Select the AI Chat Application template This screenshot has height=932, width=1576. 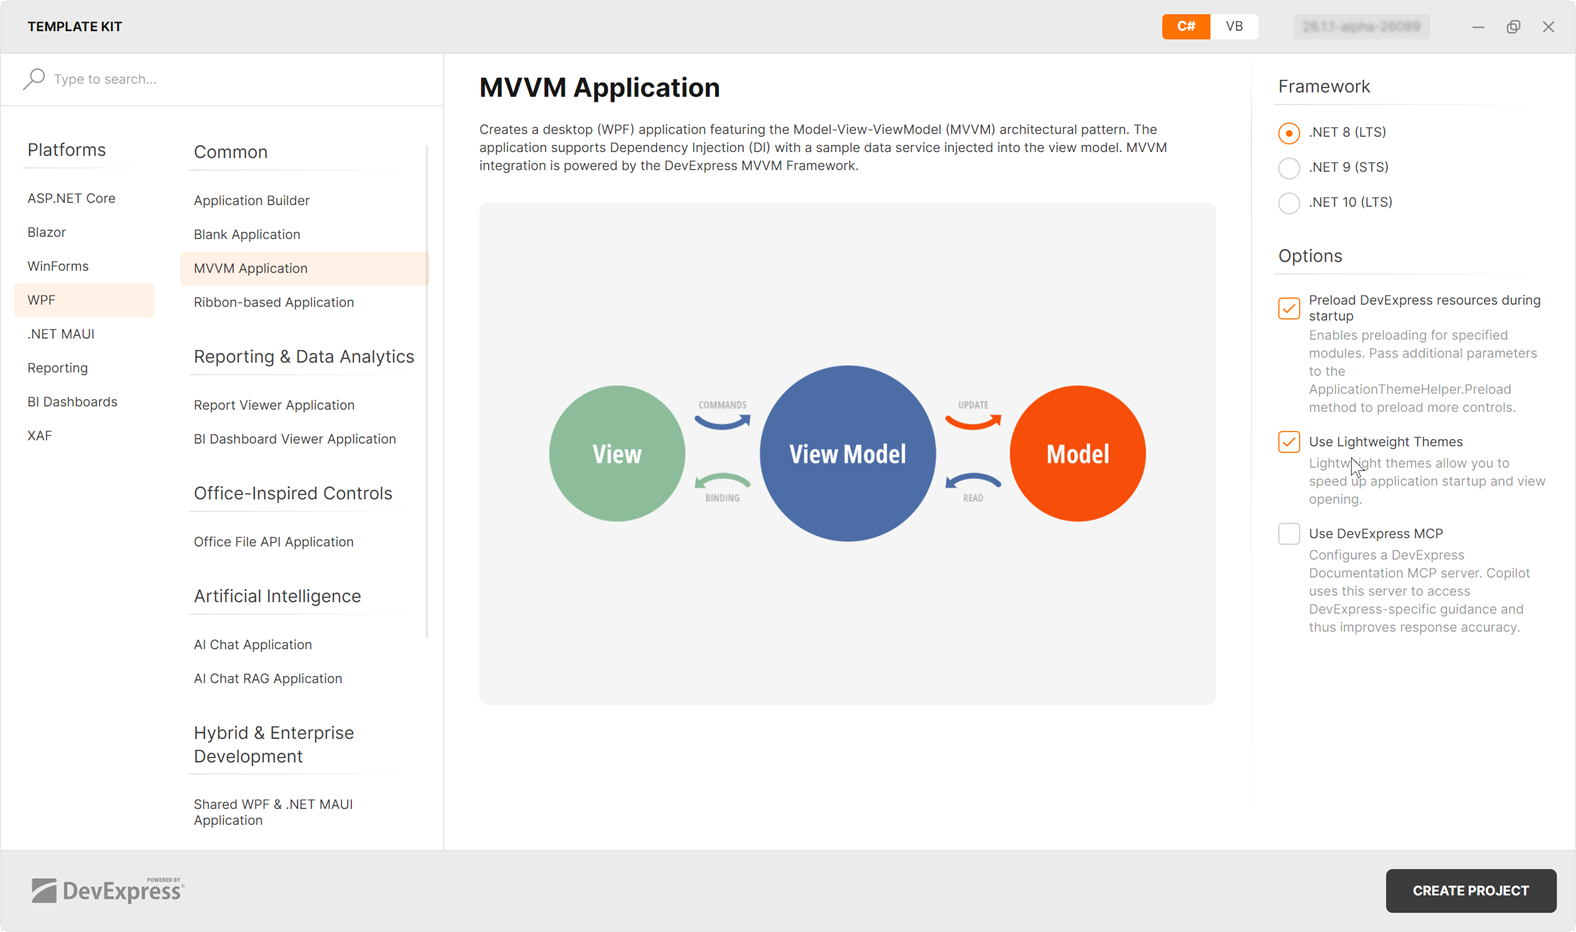[x=304, y=645]
